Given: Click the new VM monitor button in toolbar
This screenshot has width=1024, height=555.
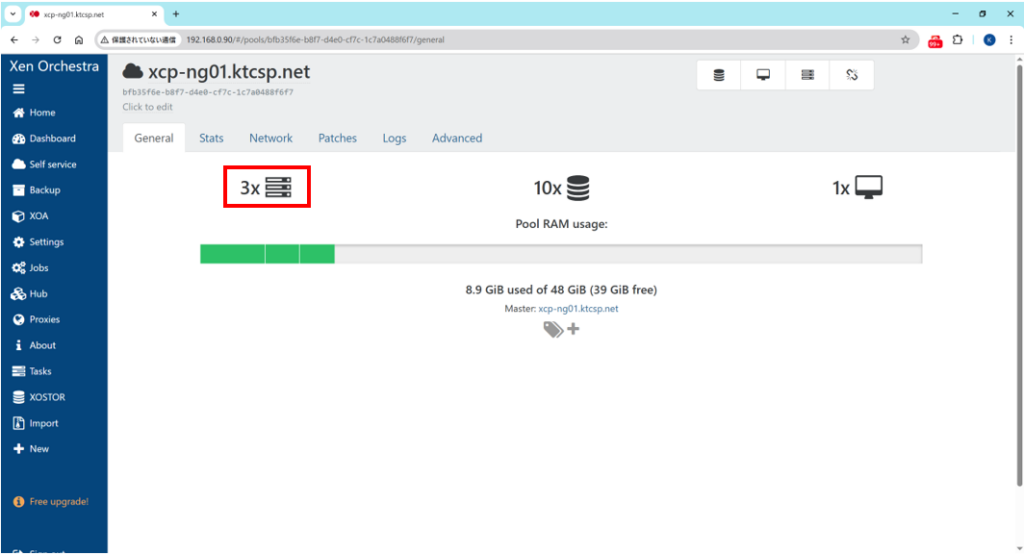Looking at the screenshot, I should coord(763,75).
